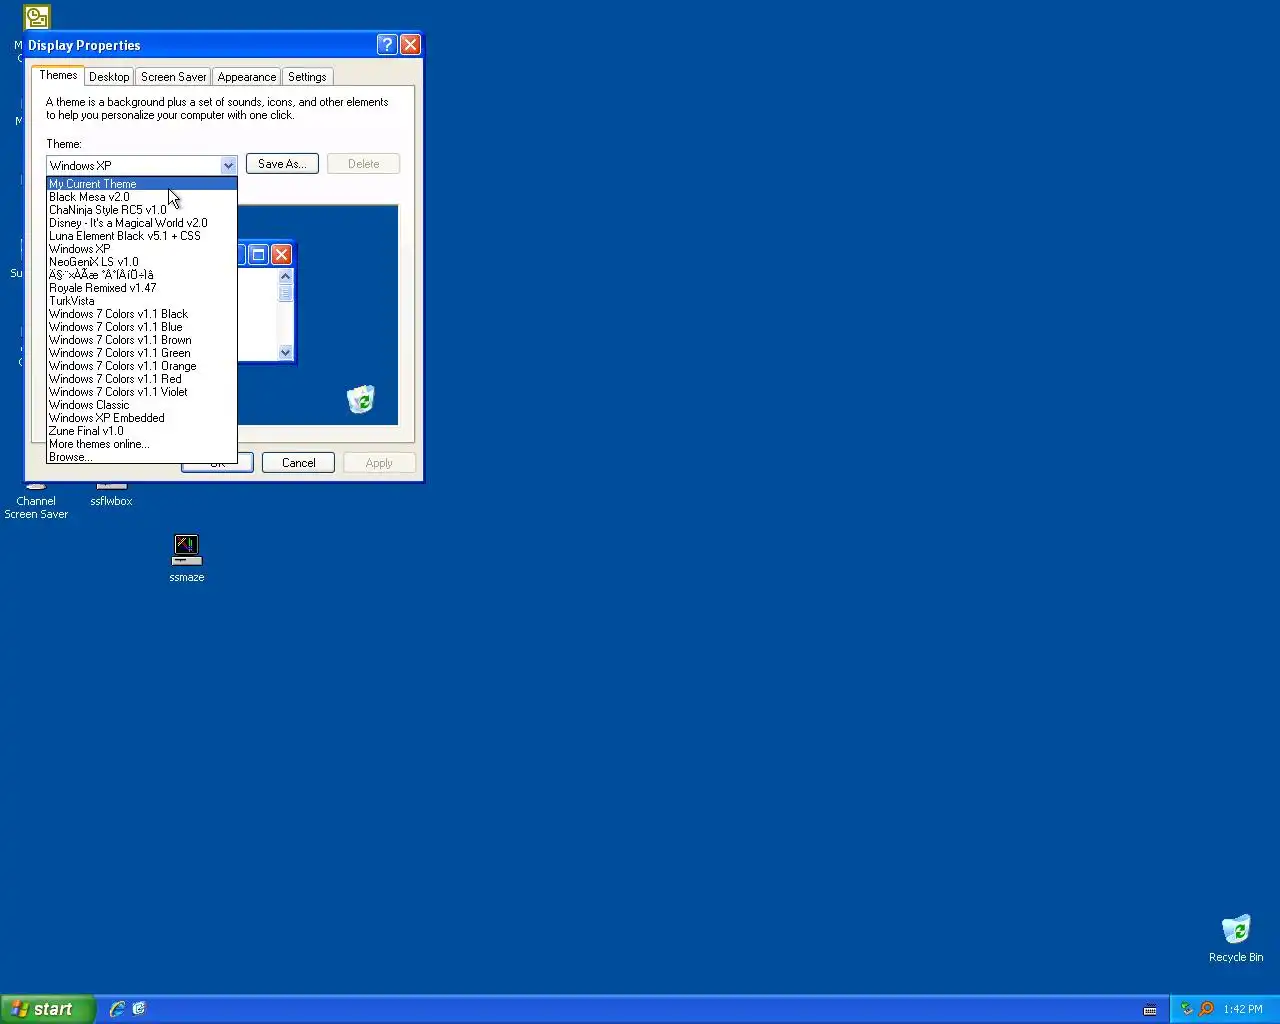Choose Windows 7 Colors v1.1 Blue

point(141,327)
